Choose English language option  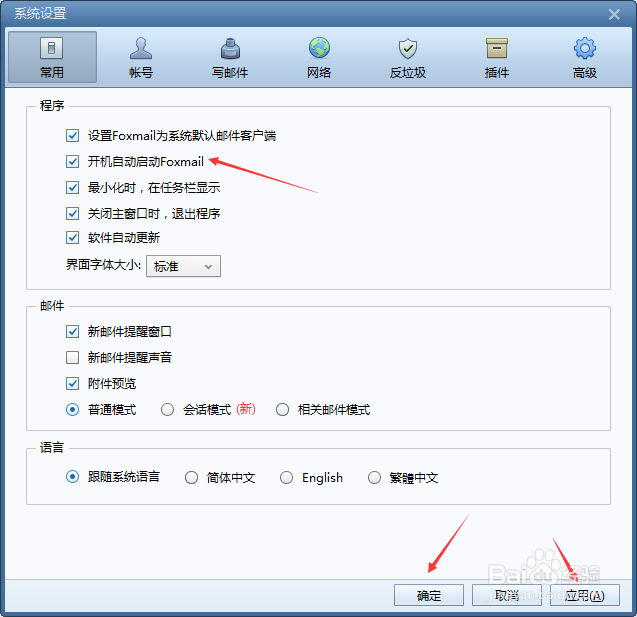[286, 477]
